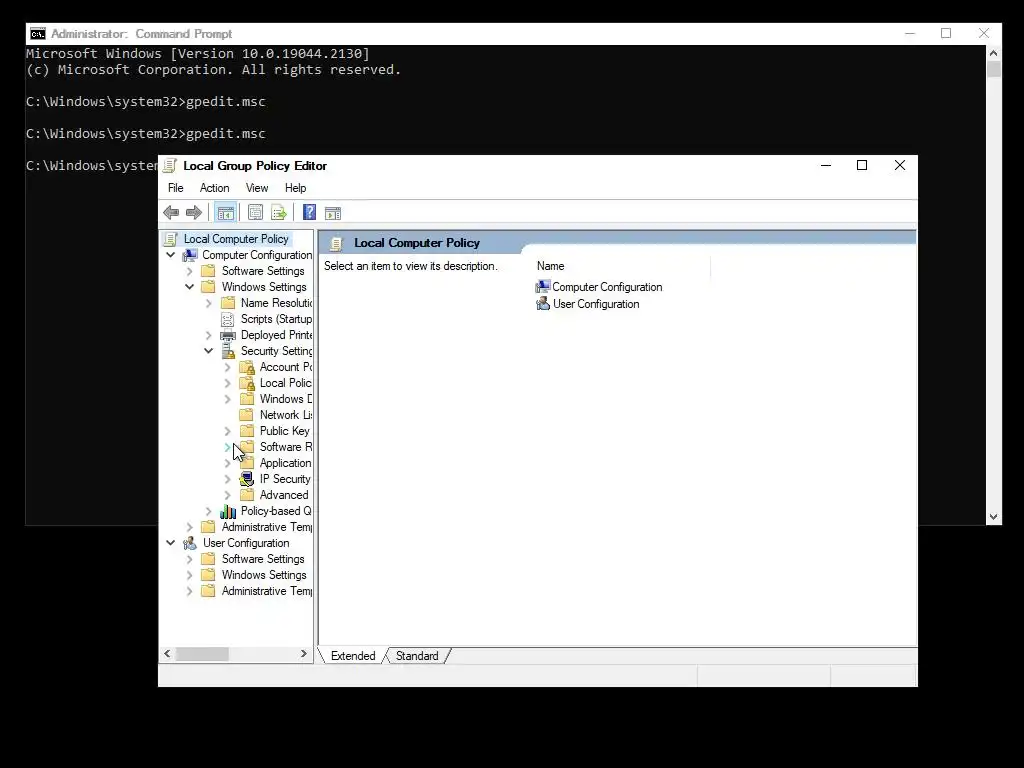Collapse User Configuration node
The width and height of the screenshot is (1024, 768).
[x=170, y=543]
